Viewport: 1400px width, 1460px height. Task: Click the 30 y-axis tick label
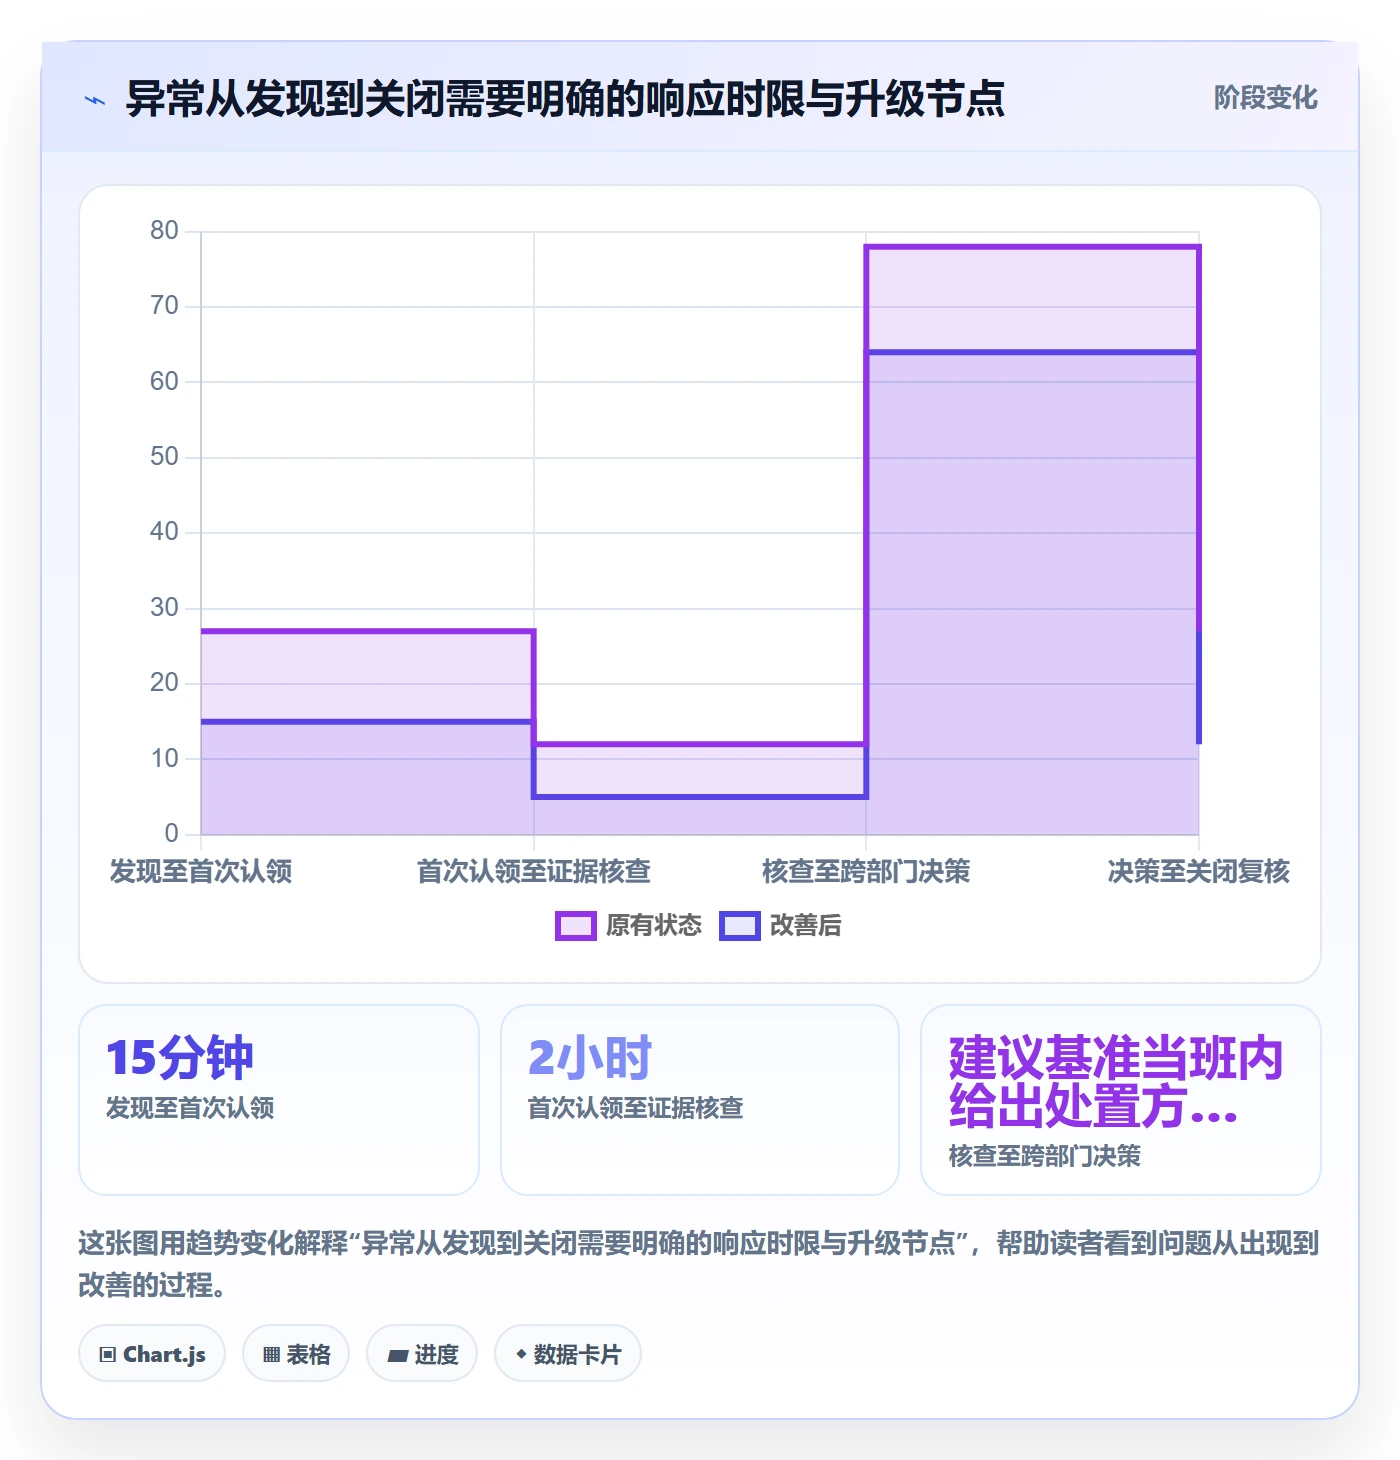(x=164, y=608)
